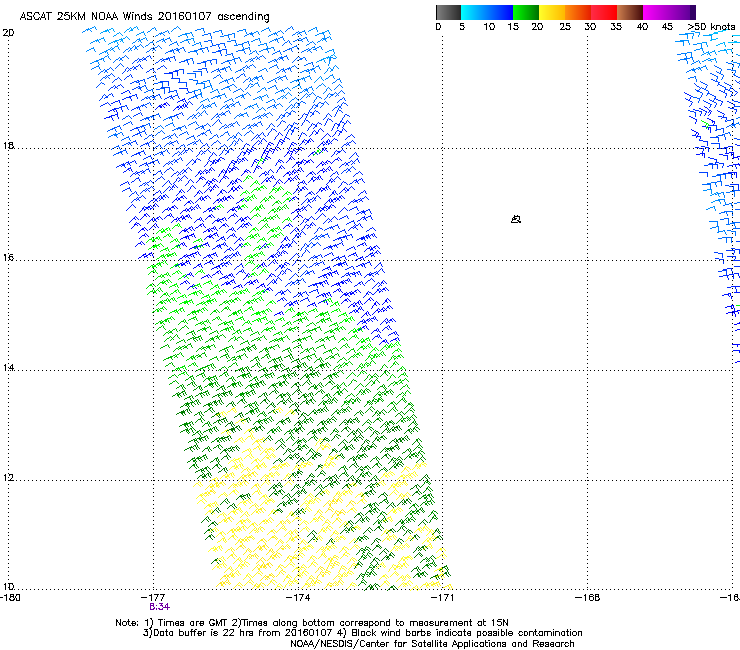The width and height of the screenshot is (740, 650).
Task: Click the latitude axis label '18'
Action: [x=8, y=145]
